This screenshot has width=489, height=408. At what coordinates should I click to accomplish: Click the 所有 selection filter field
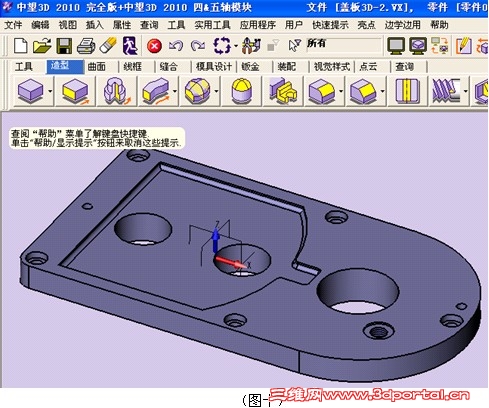343,45
